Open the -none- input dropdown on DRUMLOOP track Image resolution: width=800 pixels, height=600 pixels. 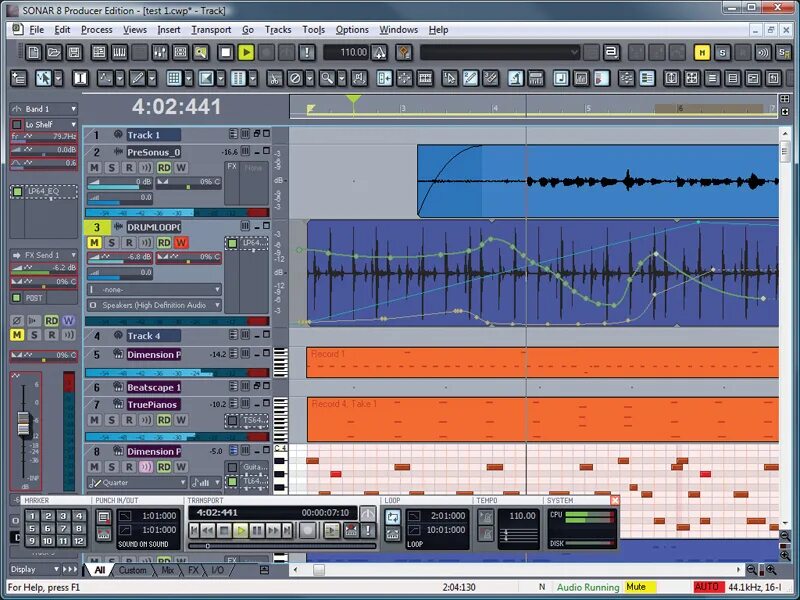point(154,289)
